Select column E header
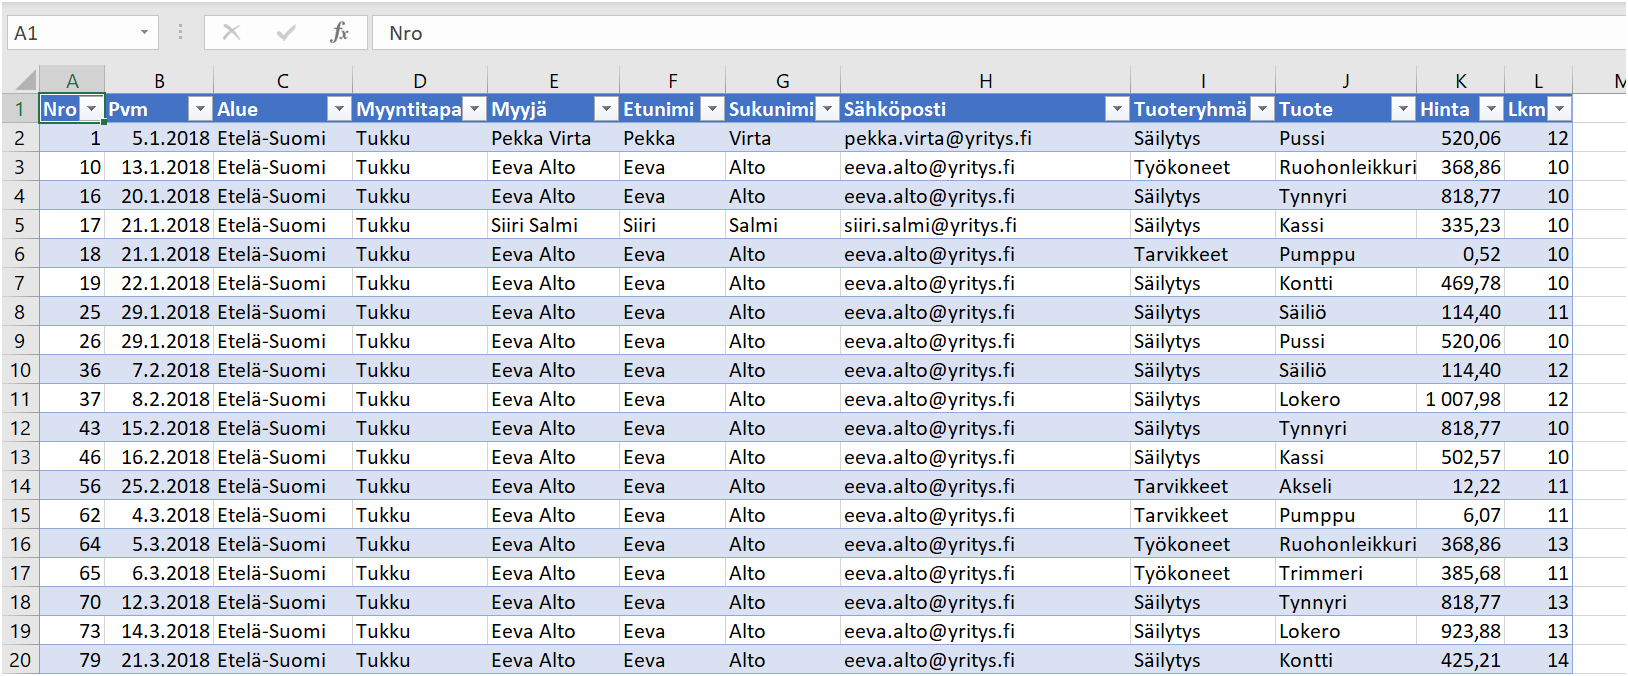The height and width of the screenshot is (676, 1628). coord(554,81)
